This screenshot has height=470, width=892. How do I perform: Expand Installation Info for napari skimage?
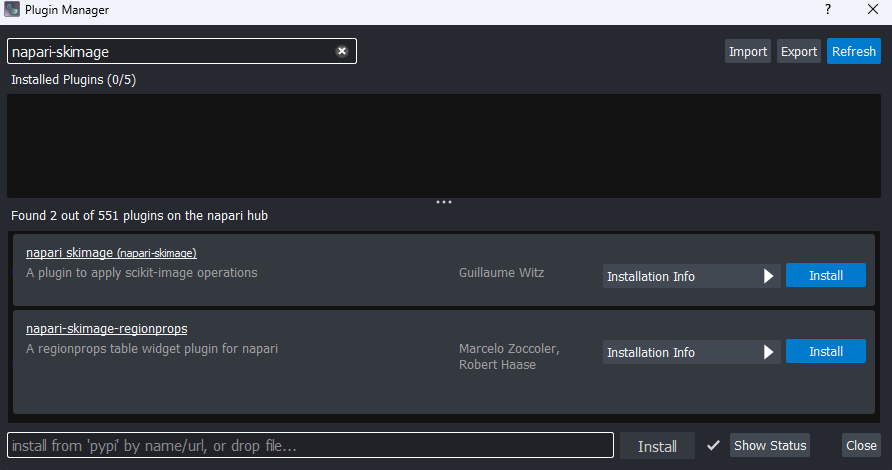pos(691,276)
